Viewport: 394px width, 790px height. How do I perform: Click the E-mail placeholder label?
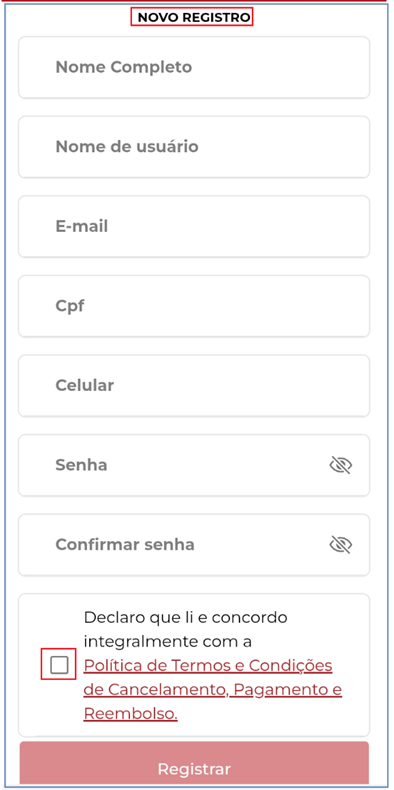pyautogui.click(x=82, y=226)
